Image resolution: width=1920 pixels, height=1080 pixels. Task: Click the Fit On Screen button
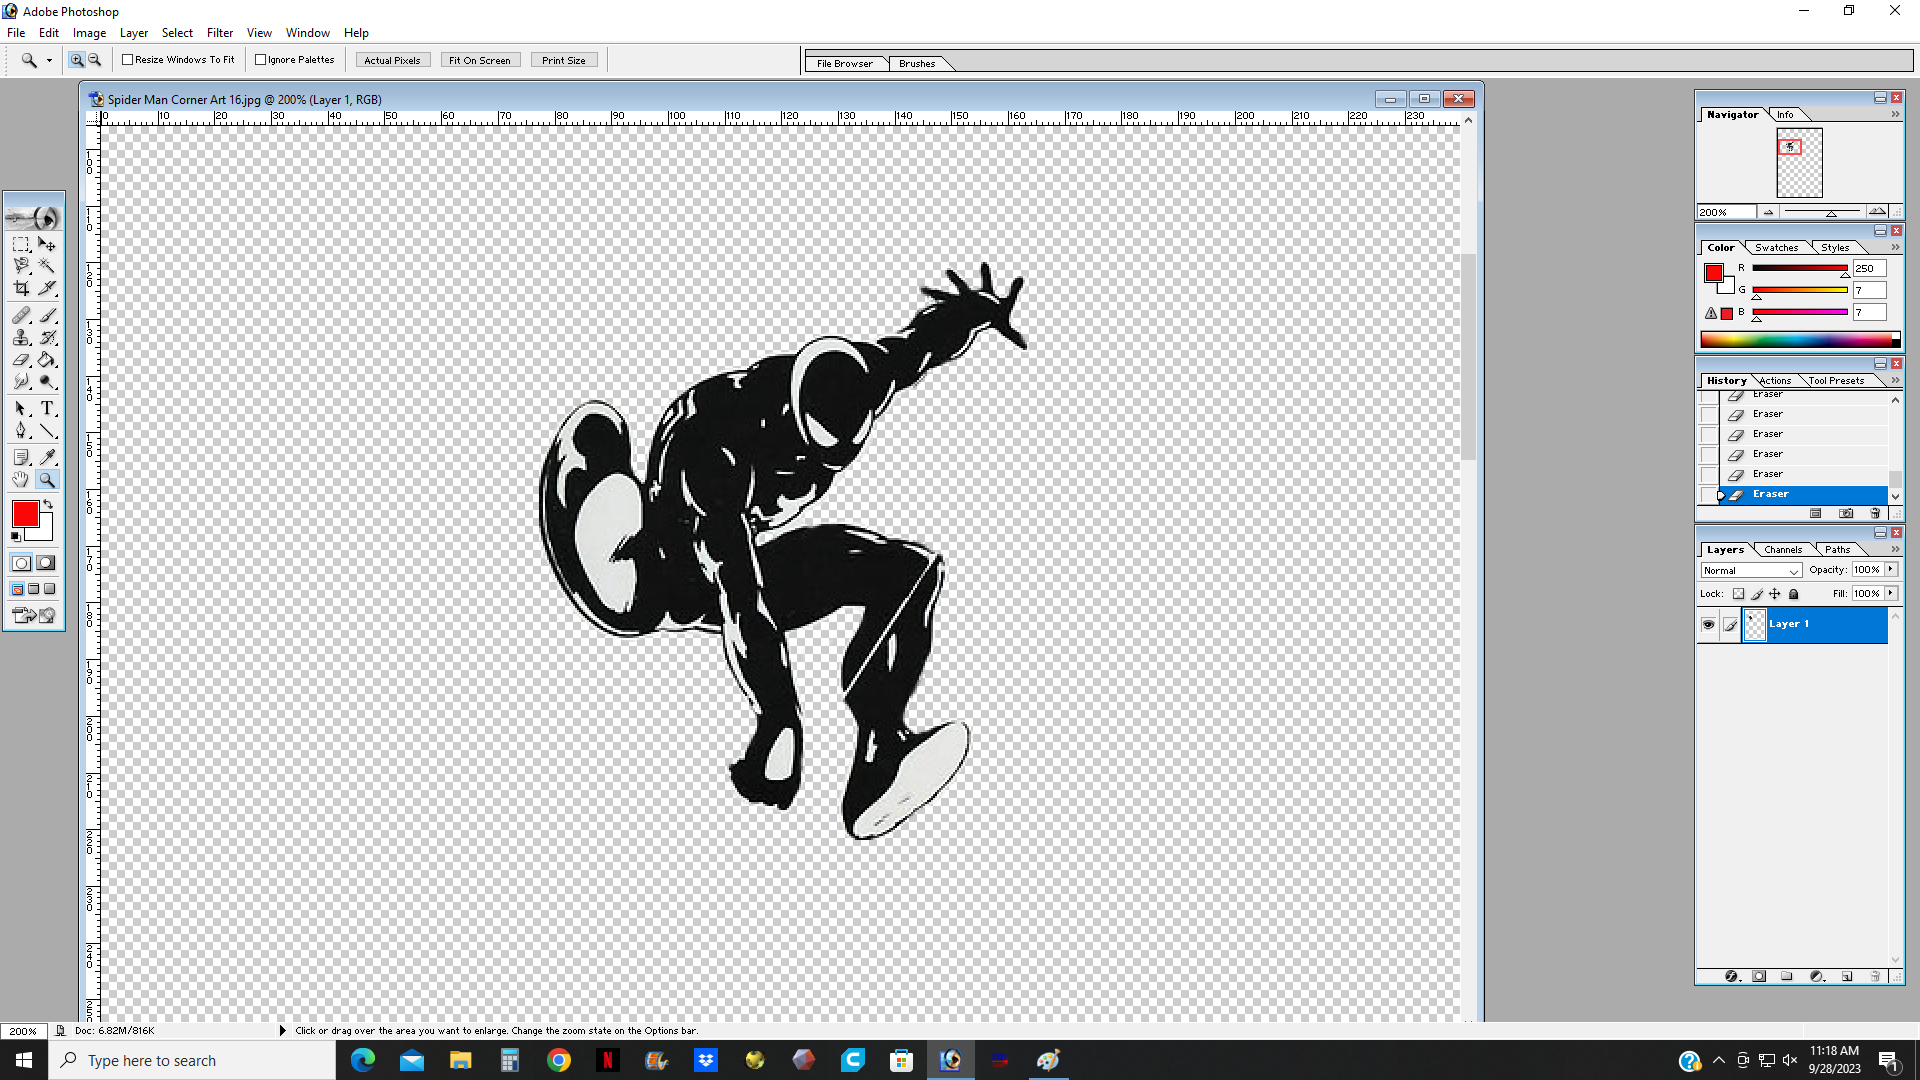click(480, 60)
